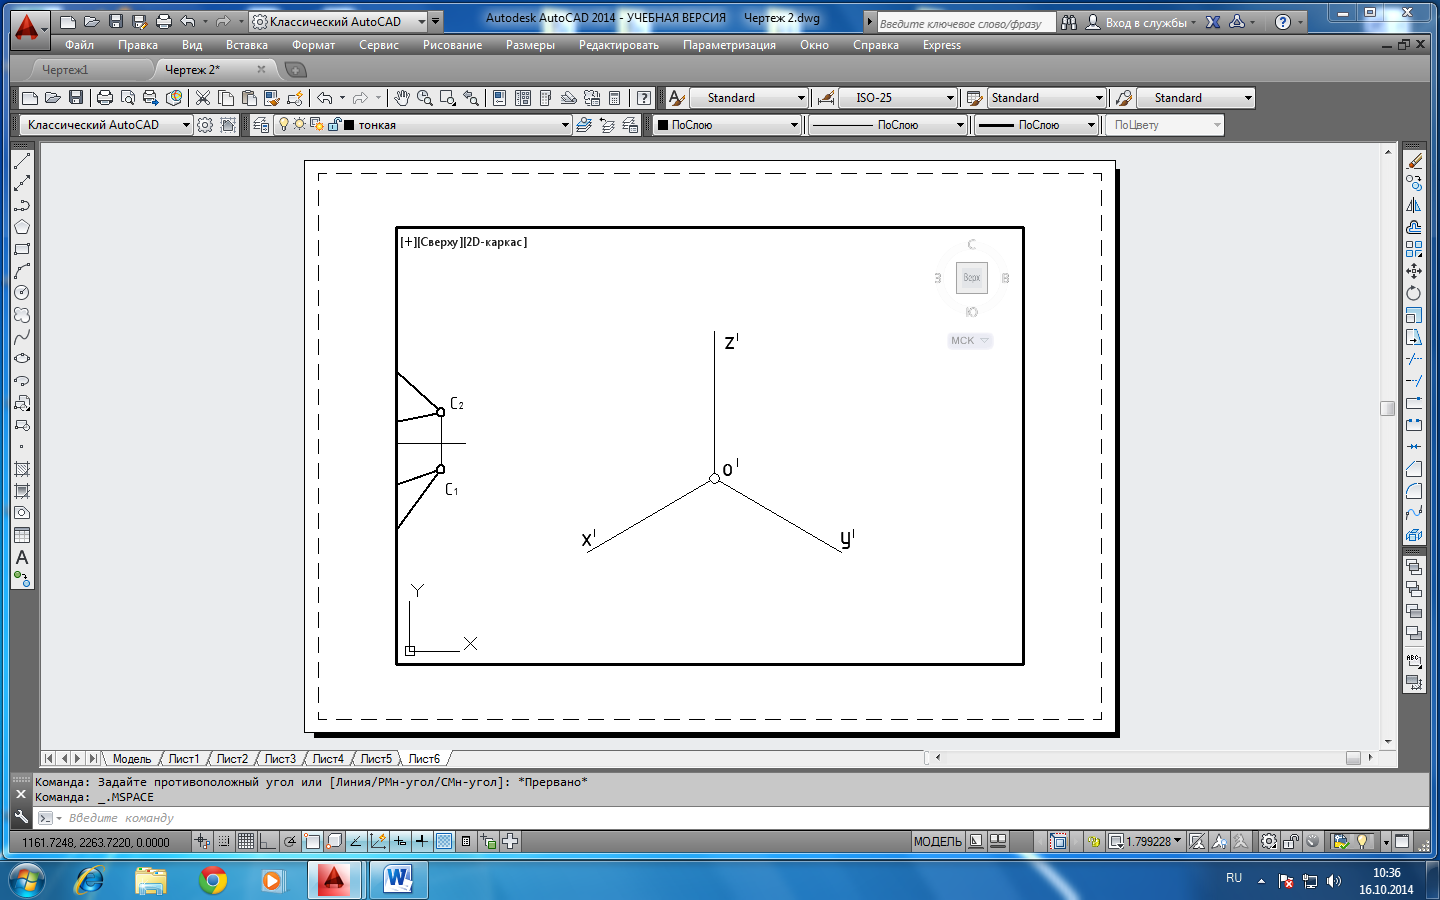
Task: Click the Undo arrow in Standard toolbar
Action: click(325, 98)
